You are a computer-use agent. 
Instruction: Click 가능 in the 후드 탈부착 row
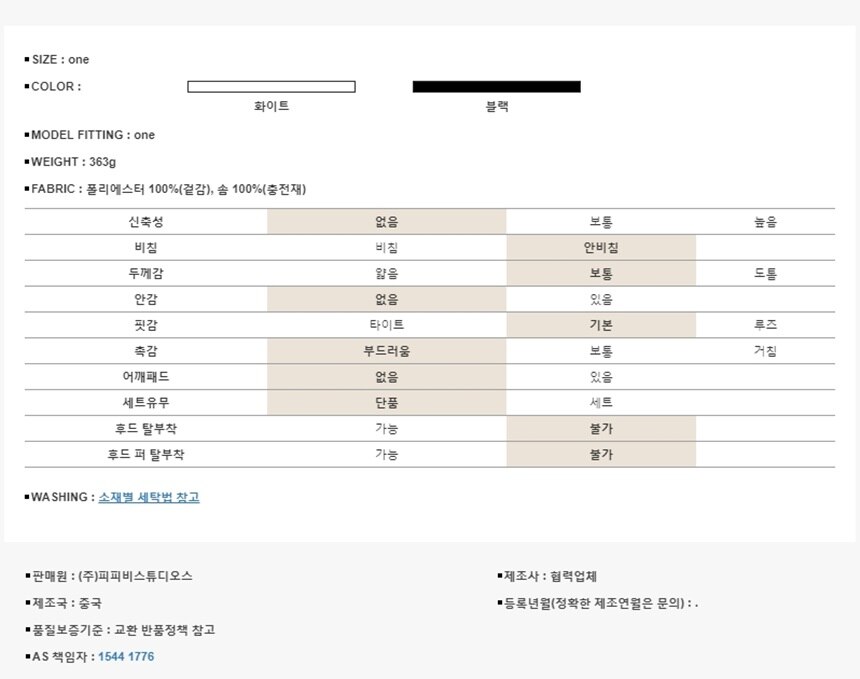tap(386, 429)
